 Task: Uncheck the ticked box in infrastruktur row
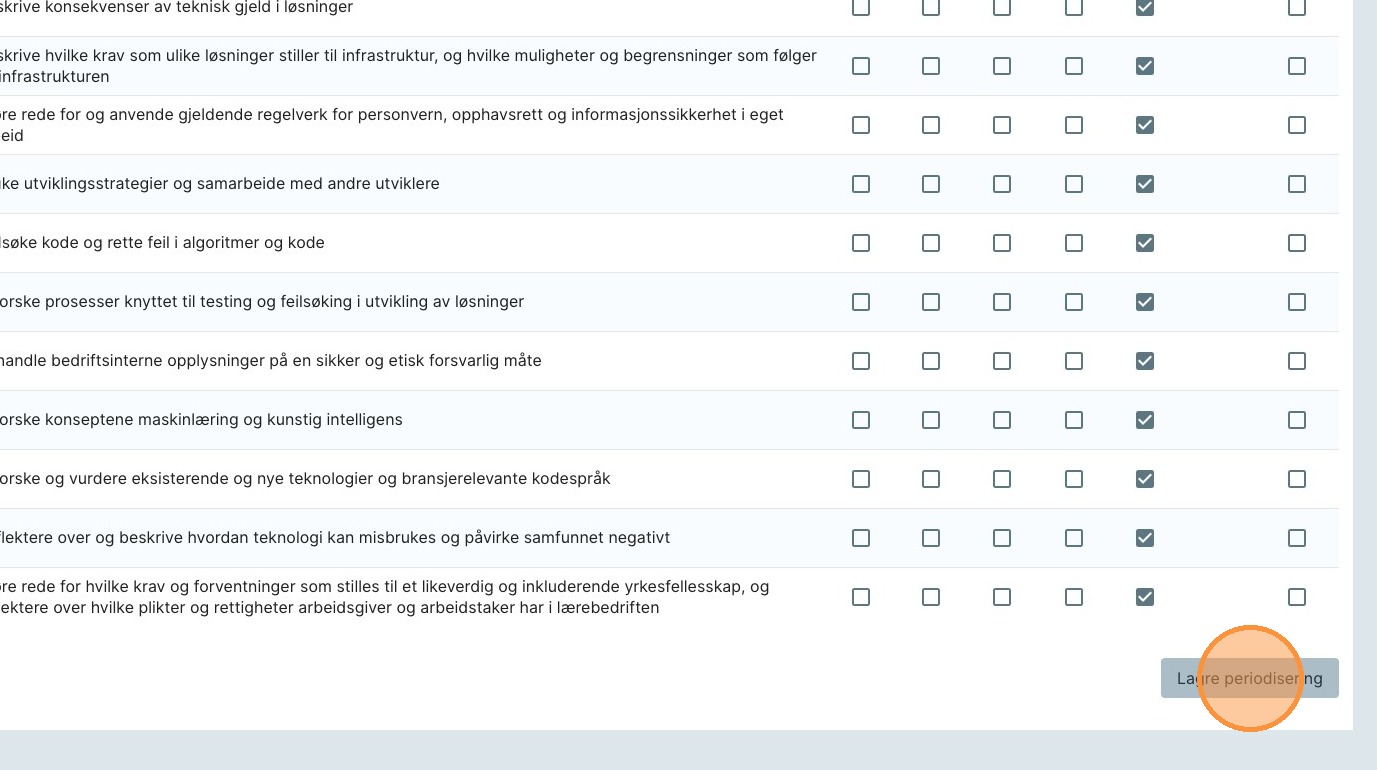coord(1145,66)
